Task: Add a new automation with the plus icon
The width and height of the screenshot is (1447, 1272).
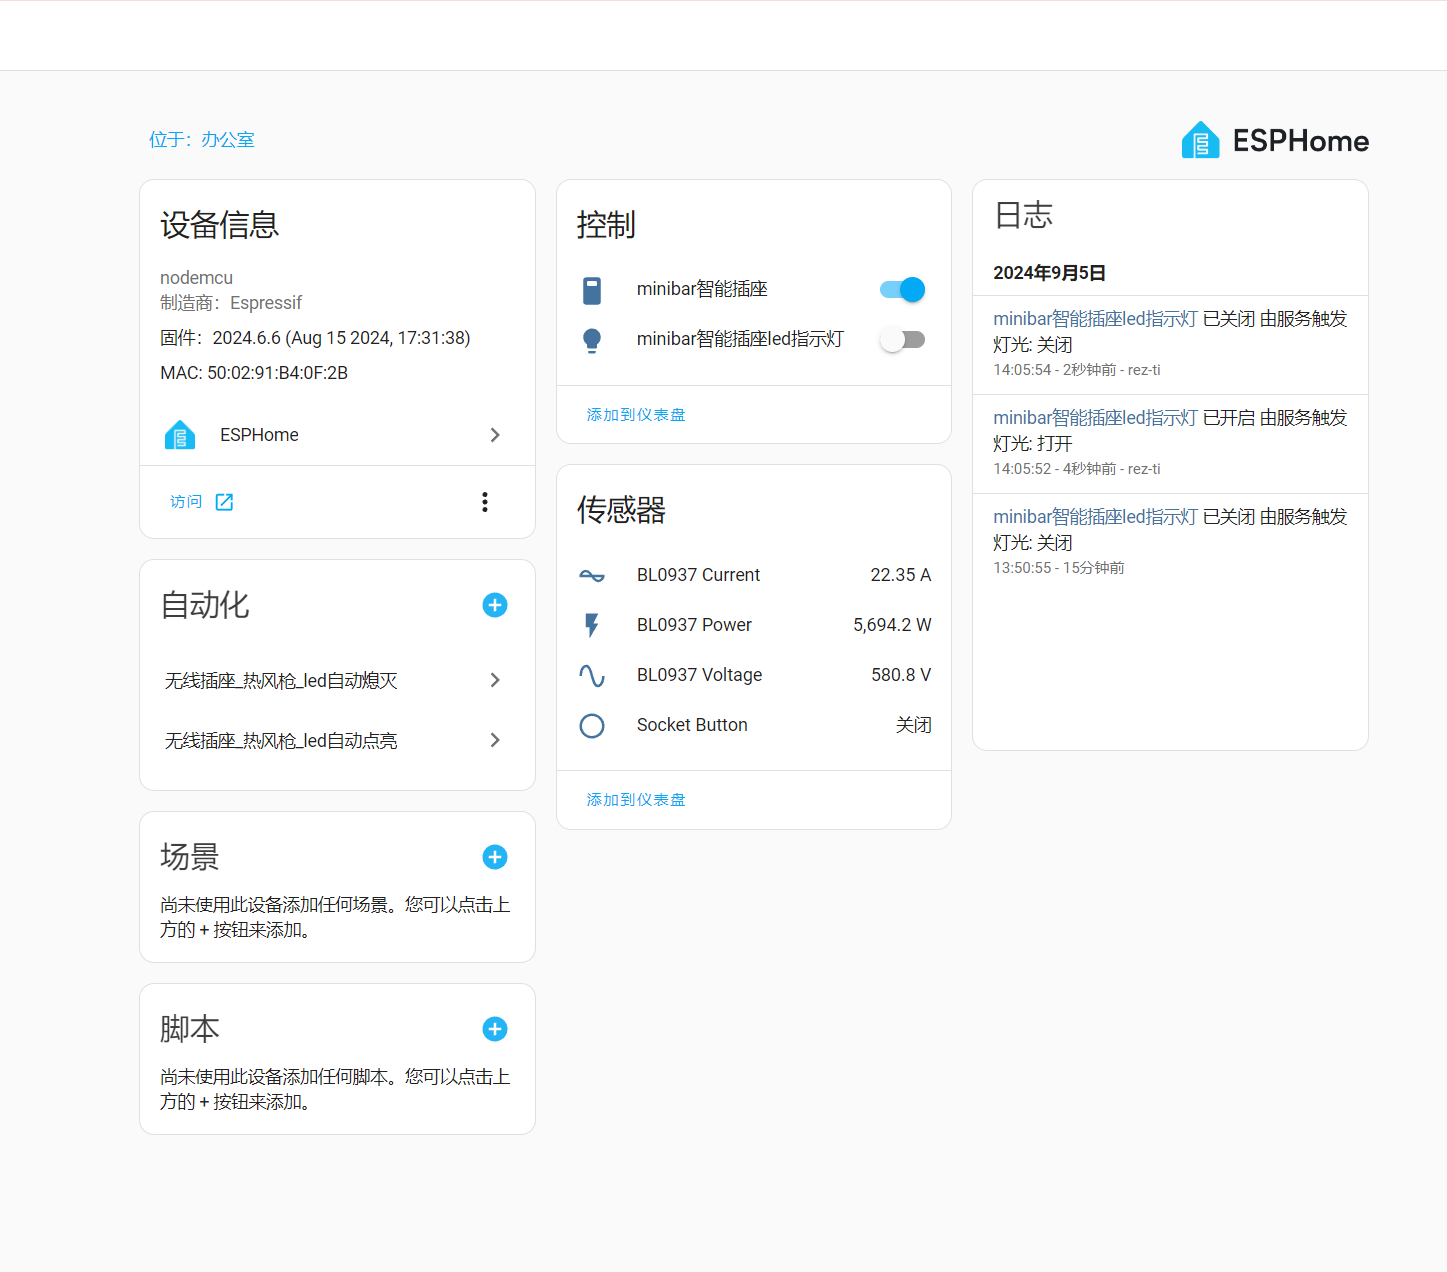Action: [495, 605]
